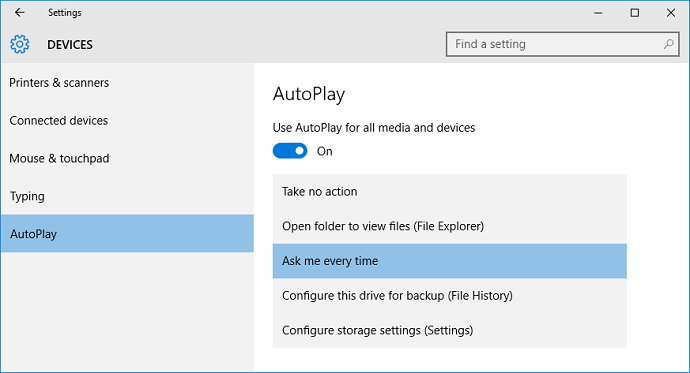Screen dimensions: 690x373
Task: Open Typing settings page
Action: coord(127,196)
